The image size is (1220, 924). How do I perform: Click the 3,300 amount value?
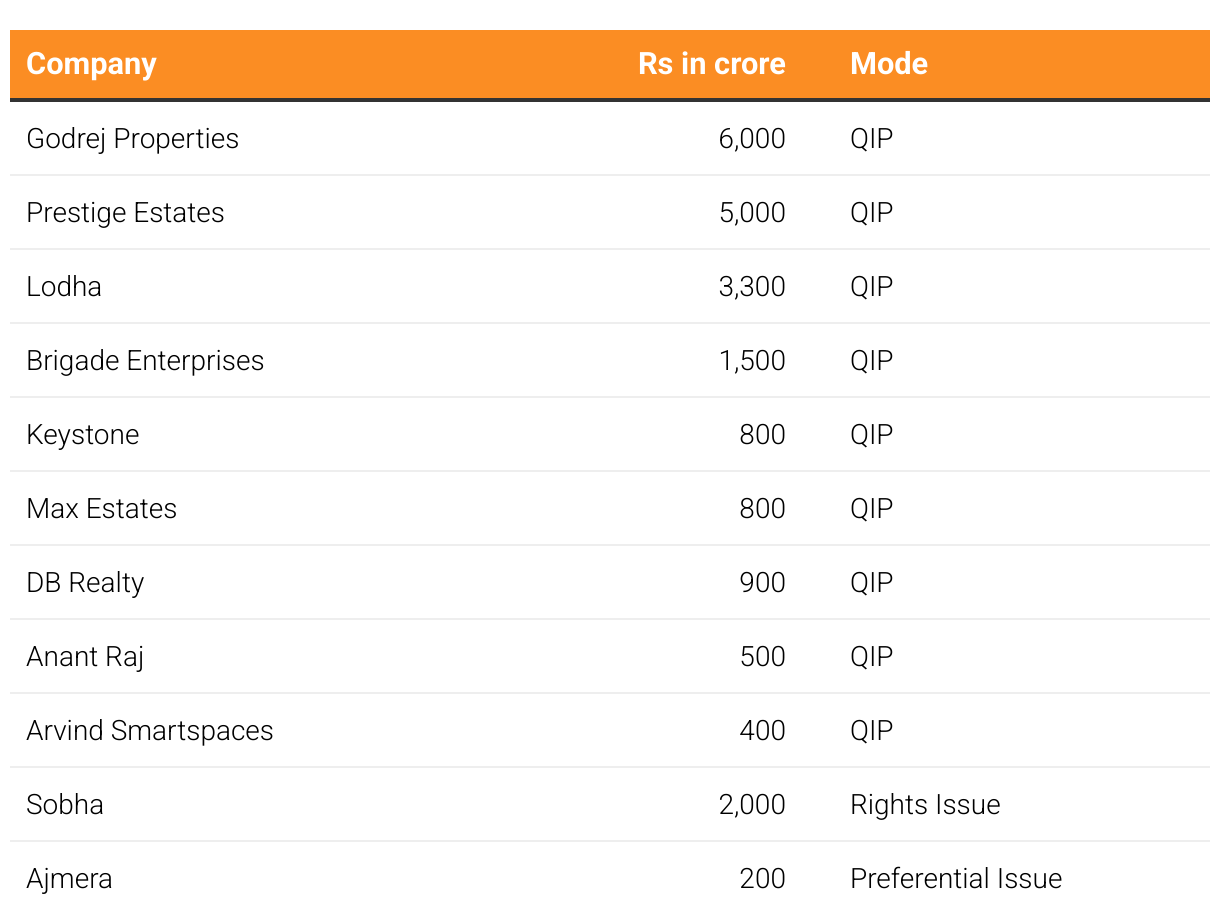coord(751,287)
